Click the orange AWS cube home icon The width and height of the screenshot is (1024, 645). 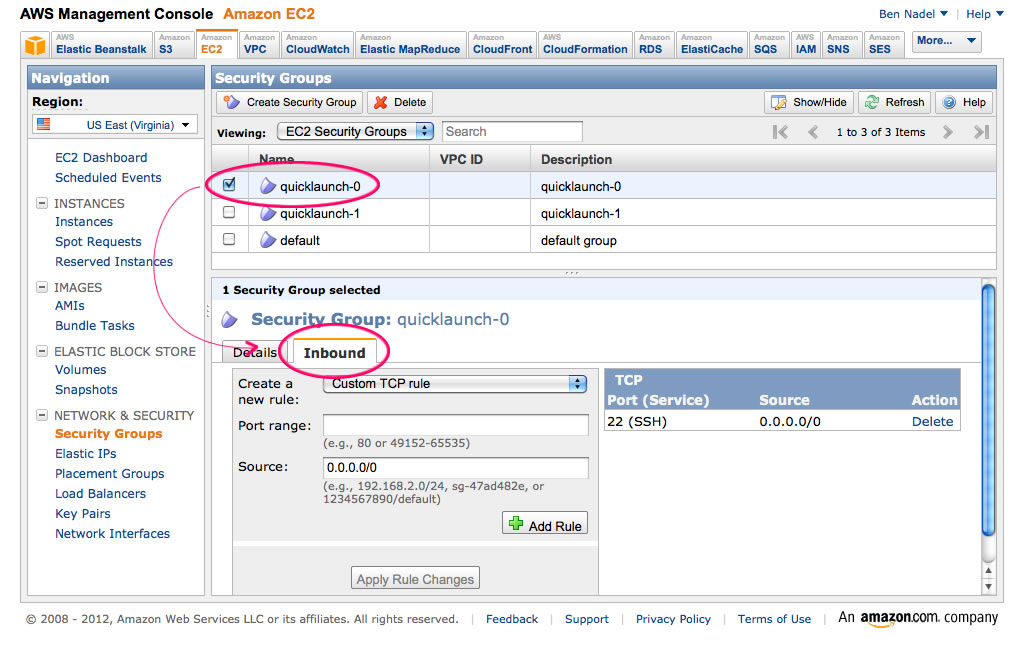(x=35, y=45)
